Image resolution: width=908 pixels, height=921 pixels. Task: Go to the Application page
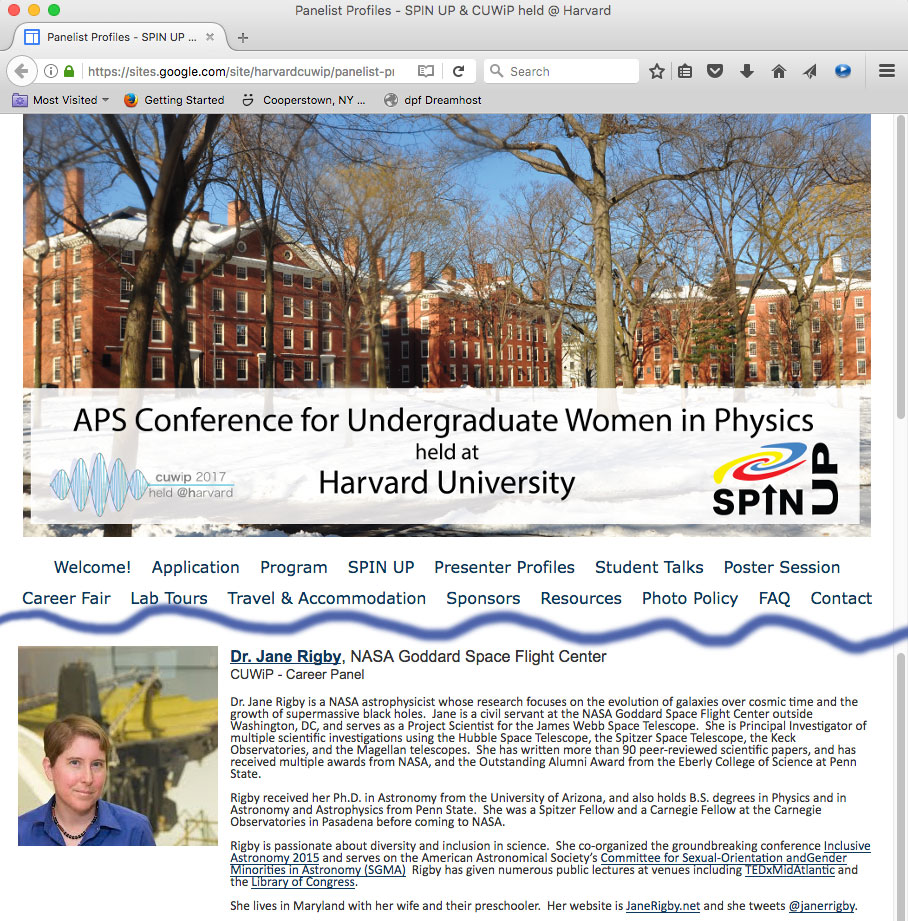tap(196, 567)
